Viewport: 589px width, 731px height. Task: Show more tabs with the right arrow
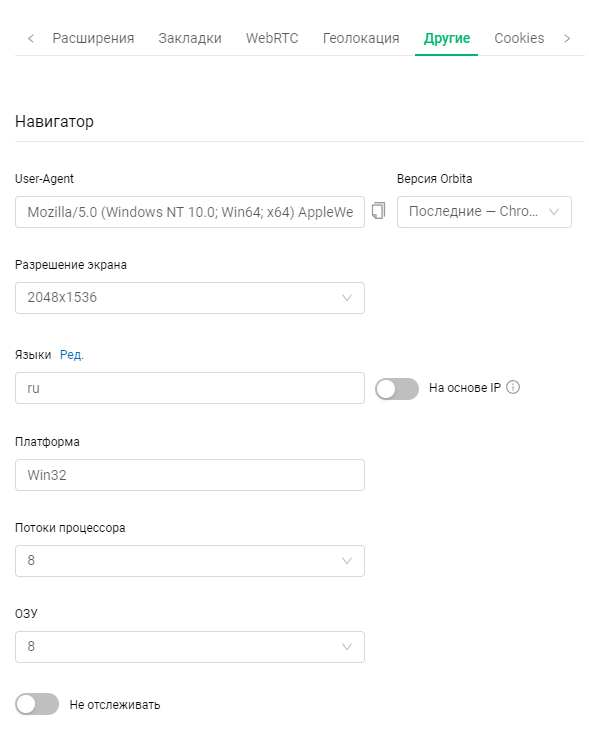pyautogui.click(x=567, y=38)
